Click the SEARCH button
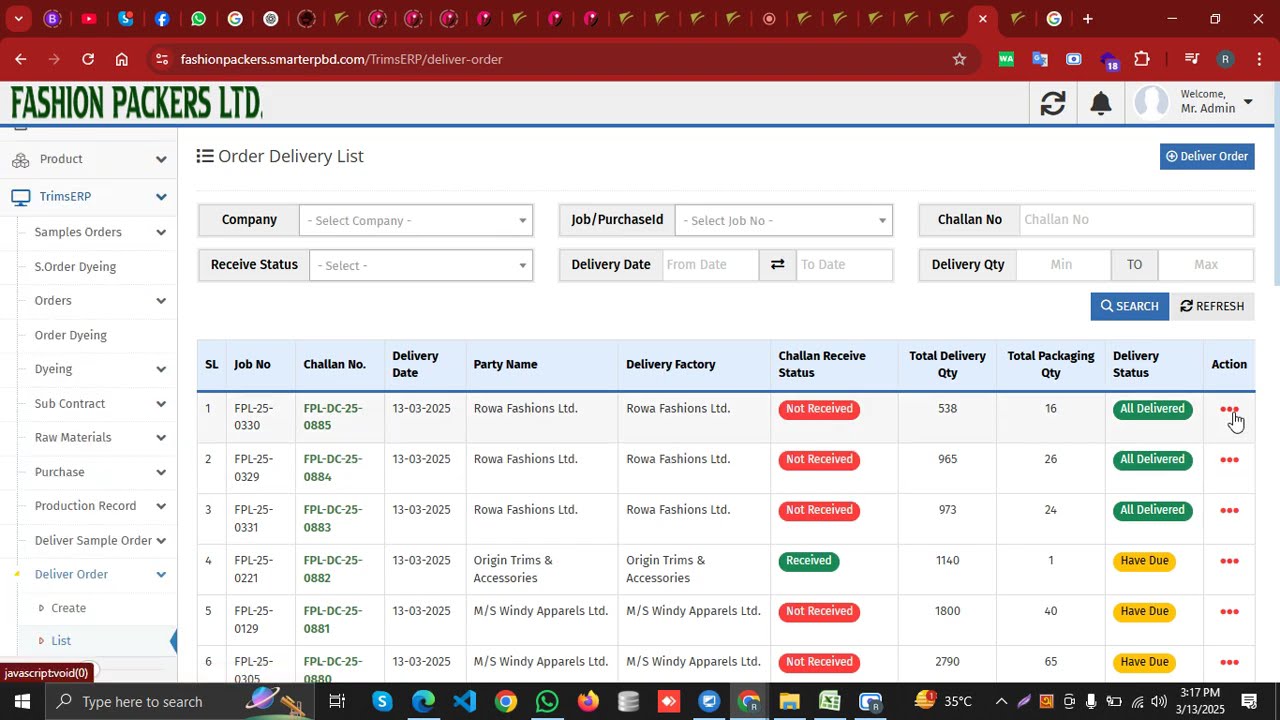Screen dimensions: 1280x720 pyautogui.click(x=1129, y=306)
